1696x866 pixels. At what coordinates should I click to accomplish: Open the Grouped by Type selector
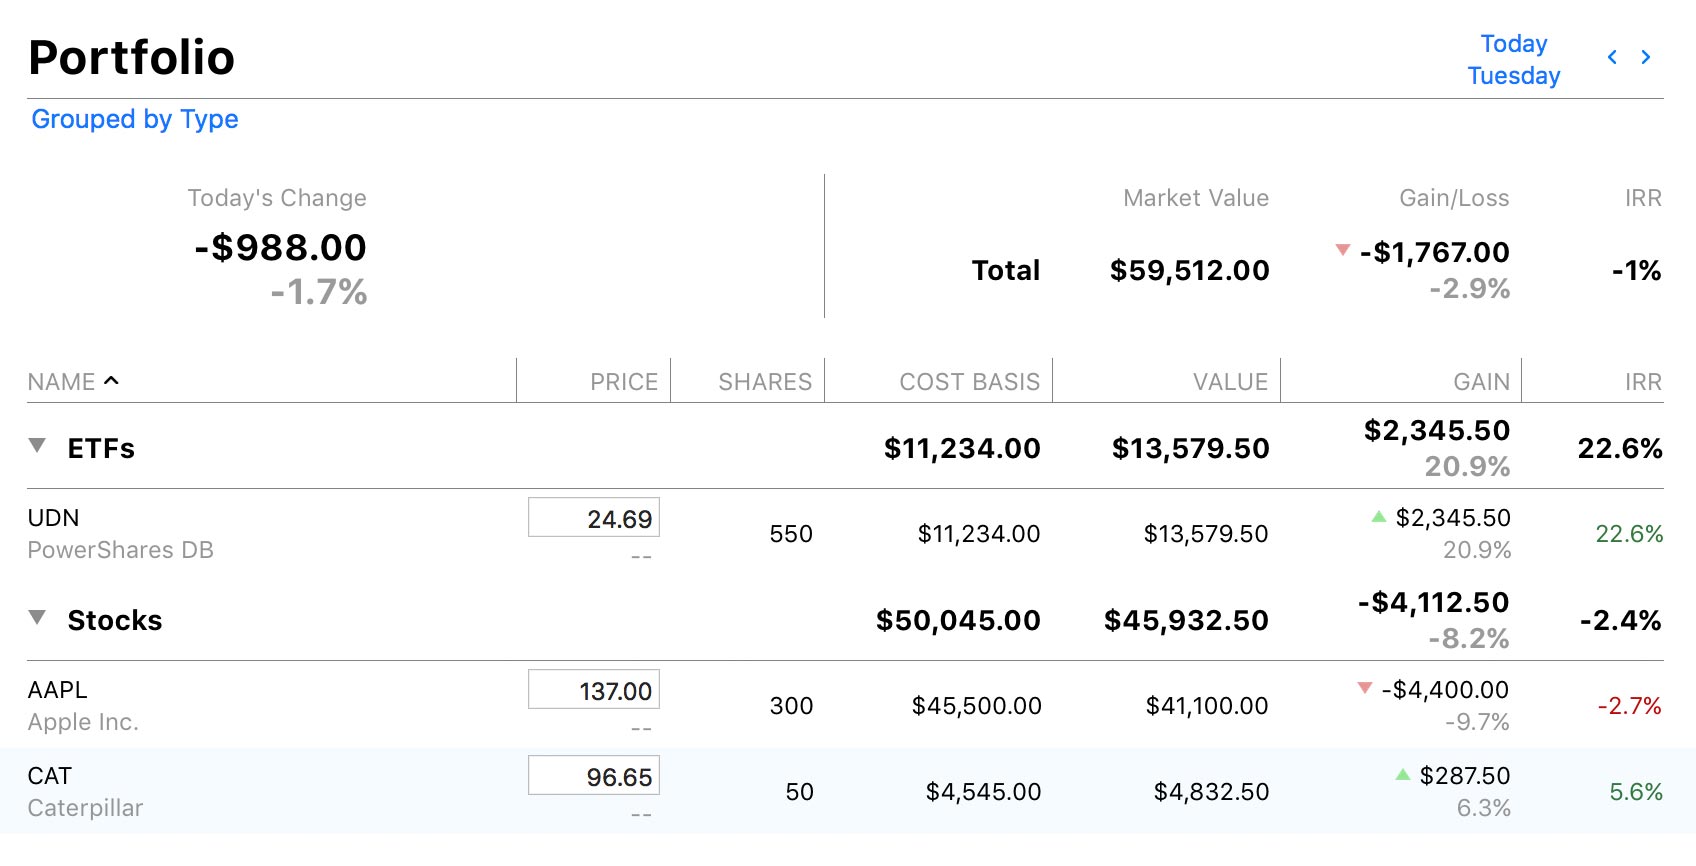(x=135, y=119)
